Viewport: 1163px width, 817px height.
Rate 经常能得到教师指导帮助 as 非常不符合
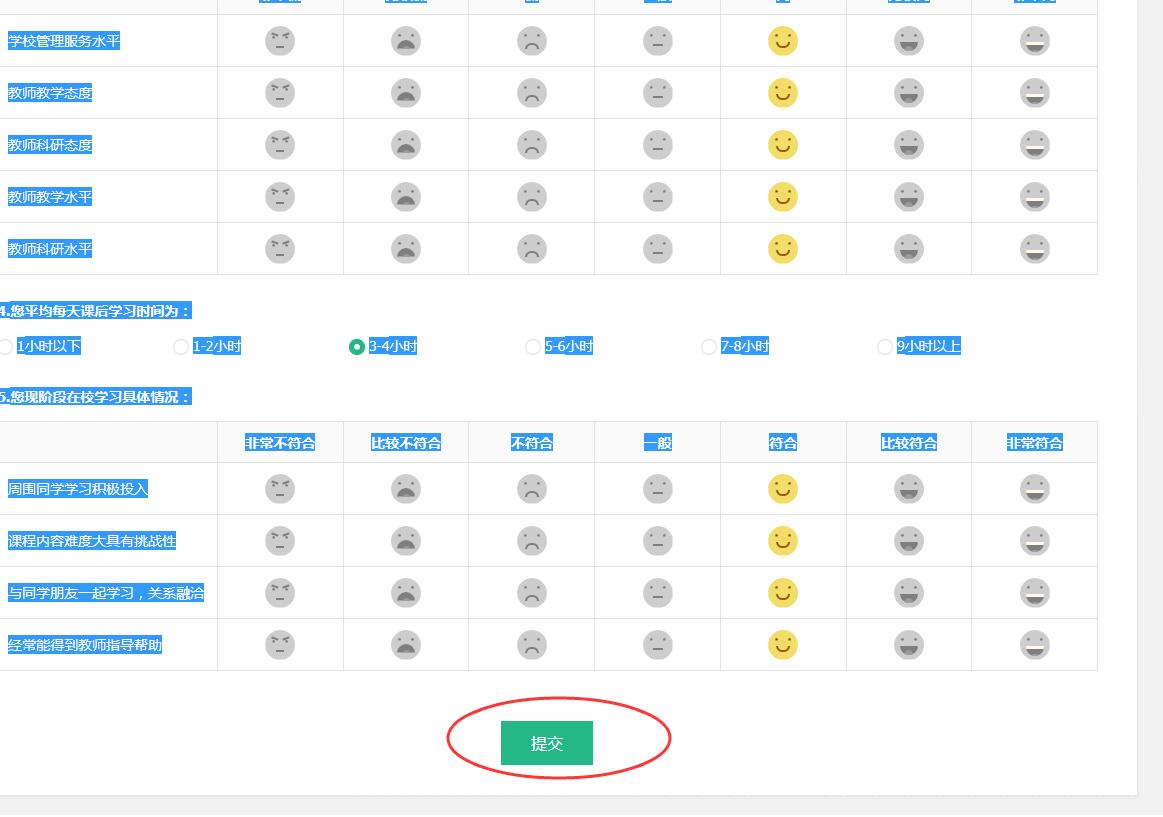click(280, 645)
